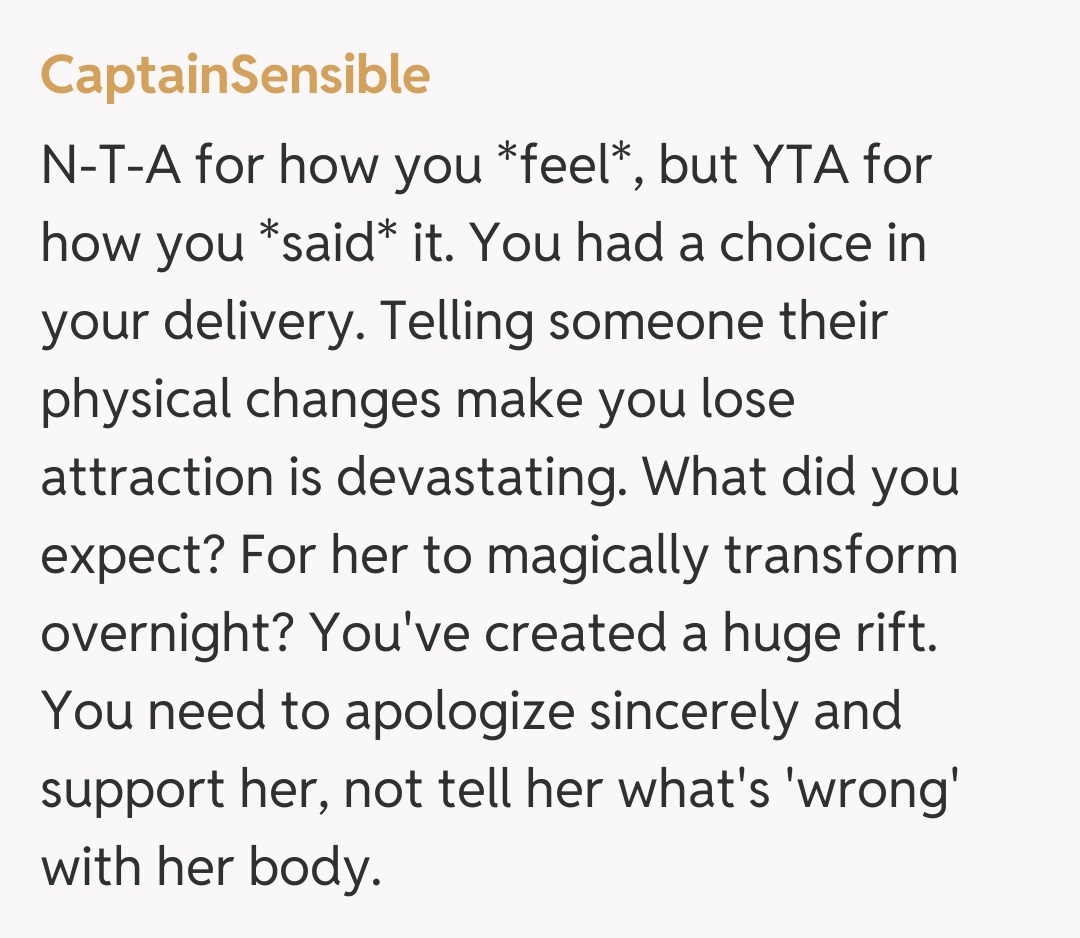Click the word "overnight?" in the comment
Viewport: 1080px width, 938px height.
pyautogui.click(x=166, y=634)
